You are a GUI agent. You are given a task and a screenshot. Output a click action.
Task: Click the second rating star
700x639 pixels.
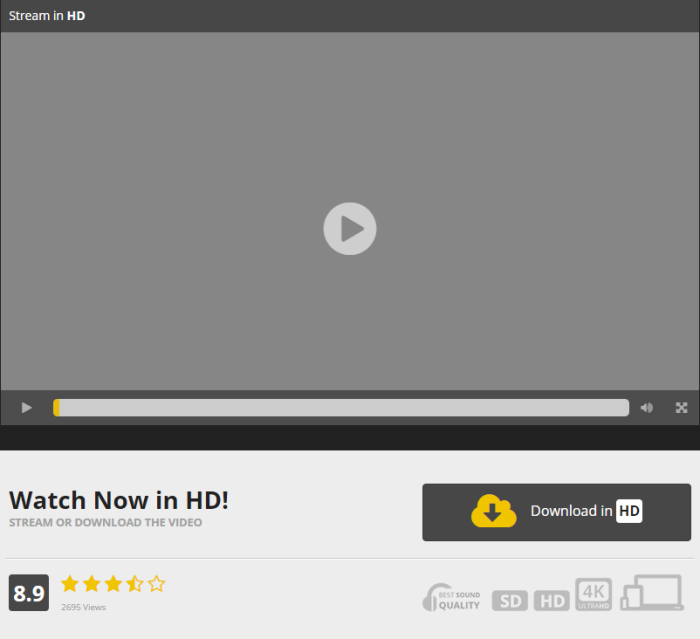coord(92,584)
